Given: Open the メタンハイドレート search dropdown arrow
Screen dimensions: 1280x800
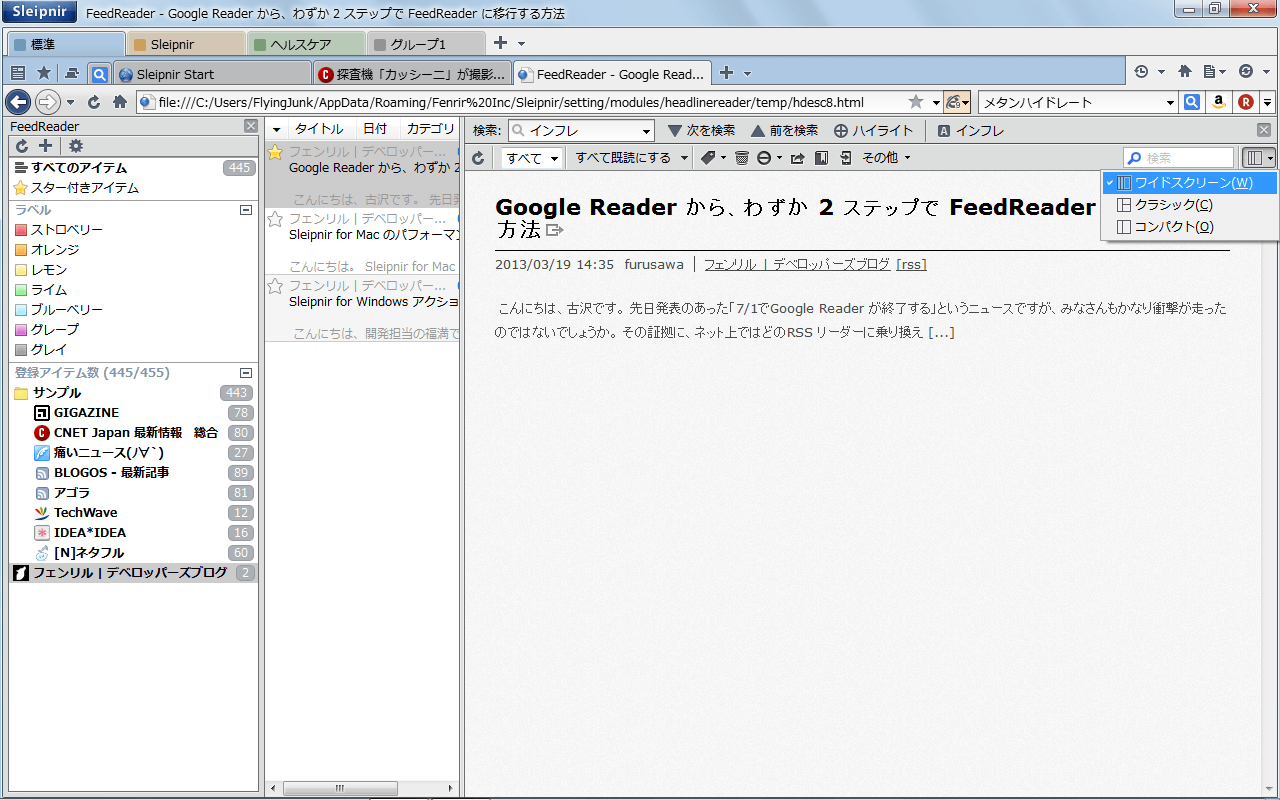Looking at the screenshot, I should [x=1171, y=102].
